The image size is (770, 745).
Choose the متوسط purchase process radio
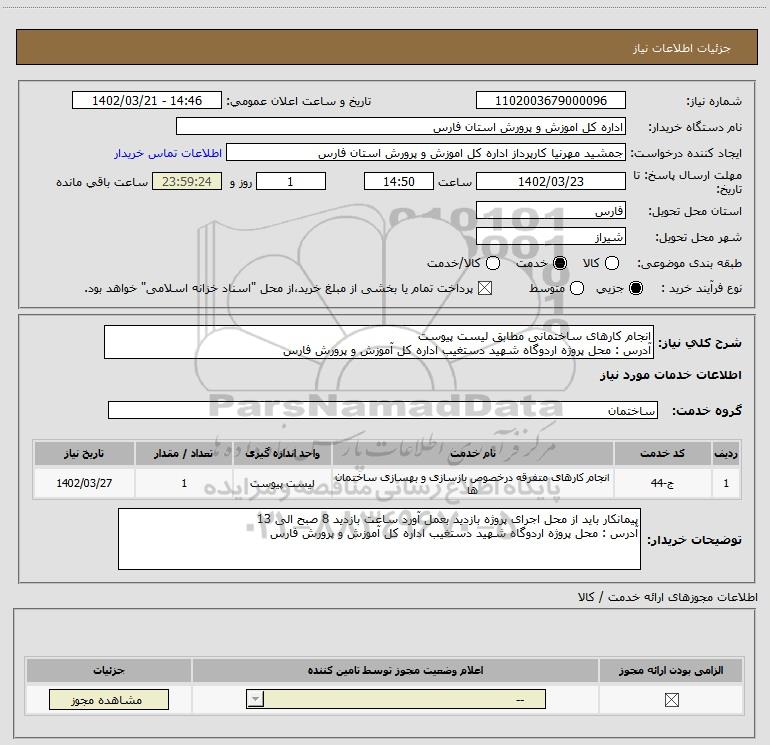click(577, 288)
